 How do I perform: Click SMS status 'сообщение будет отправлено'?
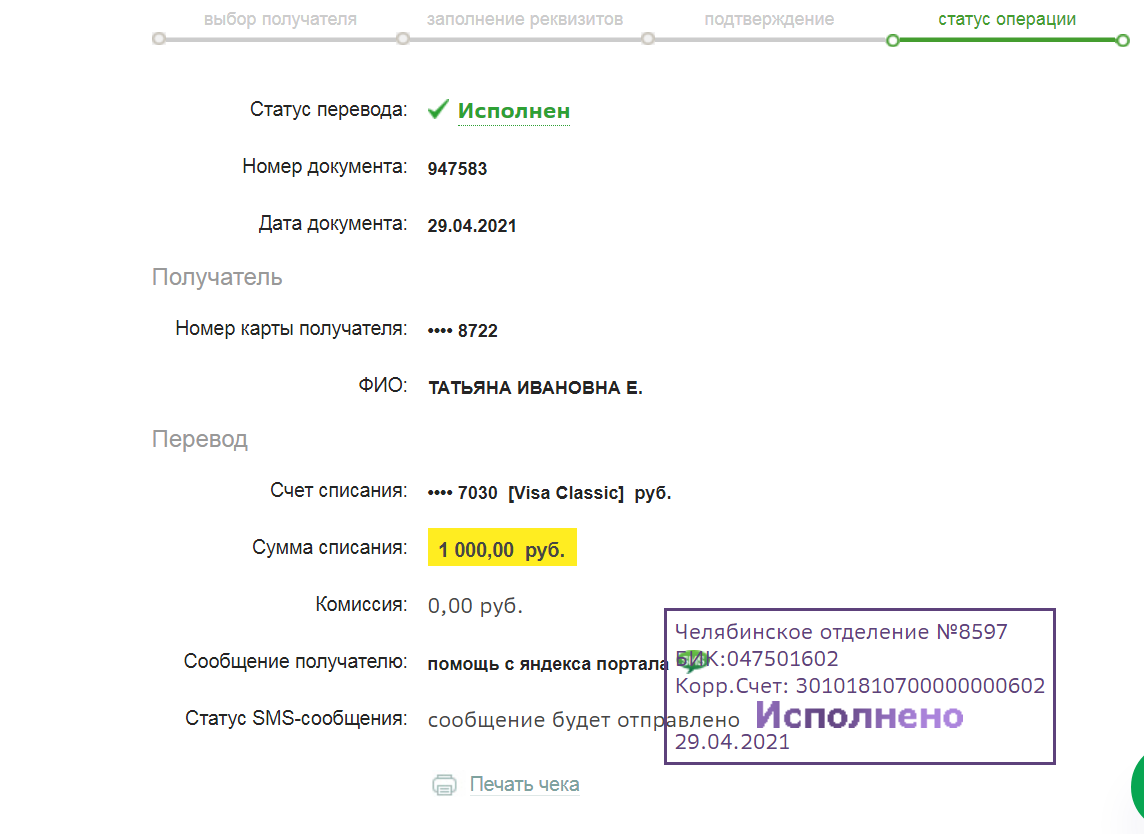click(x=584, y=720)
